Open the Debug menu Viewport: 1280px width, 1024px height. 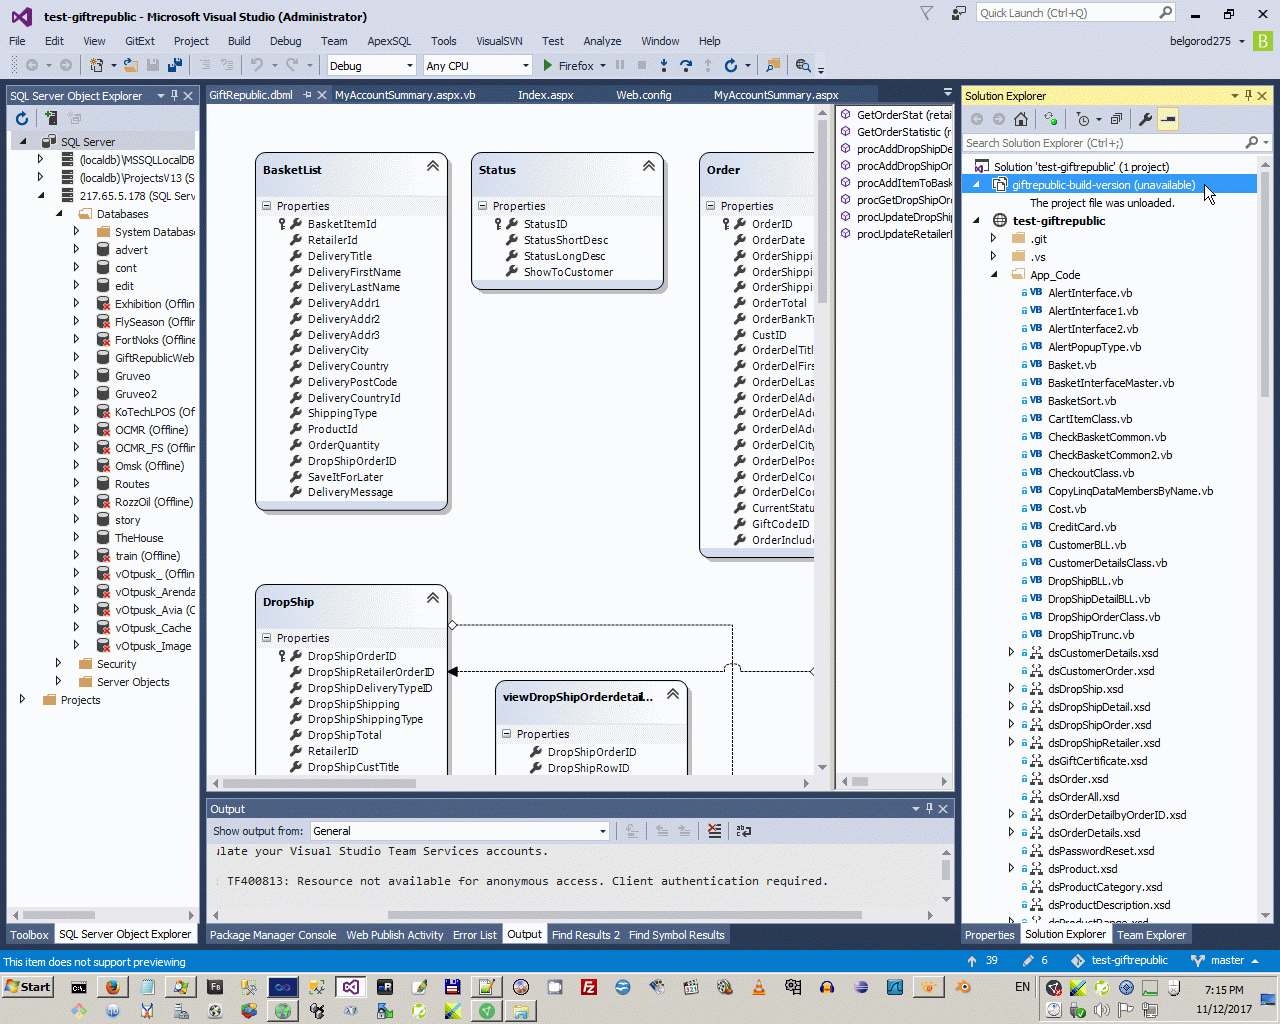(285, 41)
